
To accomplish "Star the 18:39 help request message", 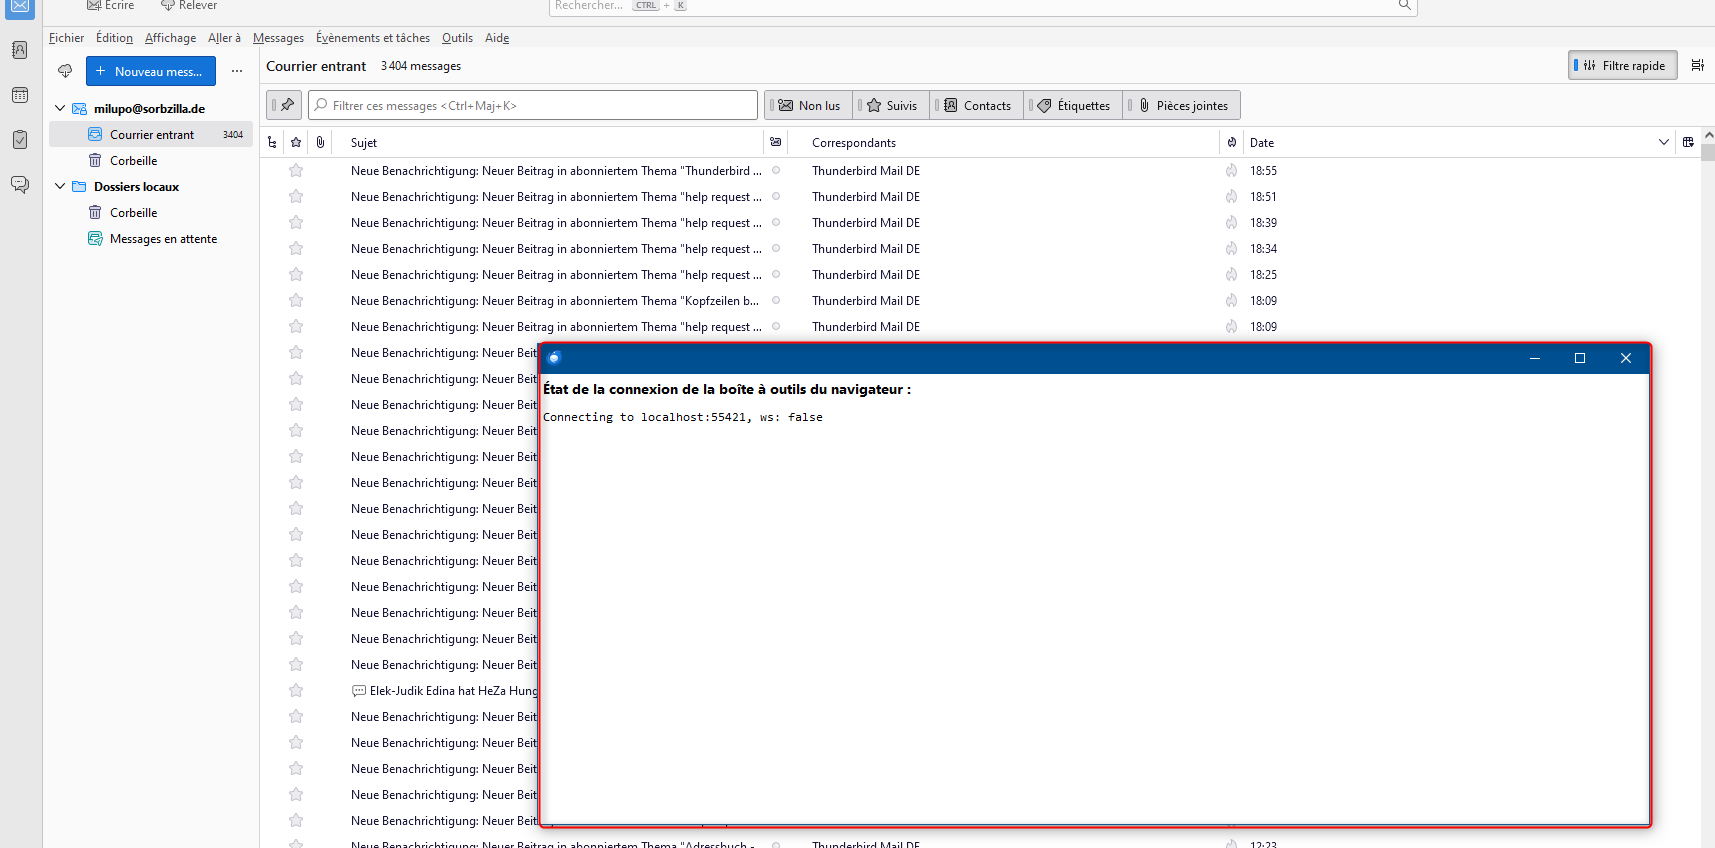I will coord(296,223).
